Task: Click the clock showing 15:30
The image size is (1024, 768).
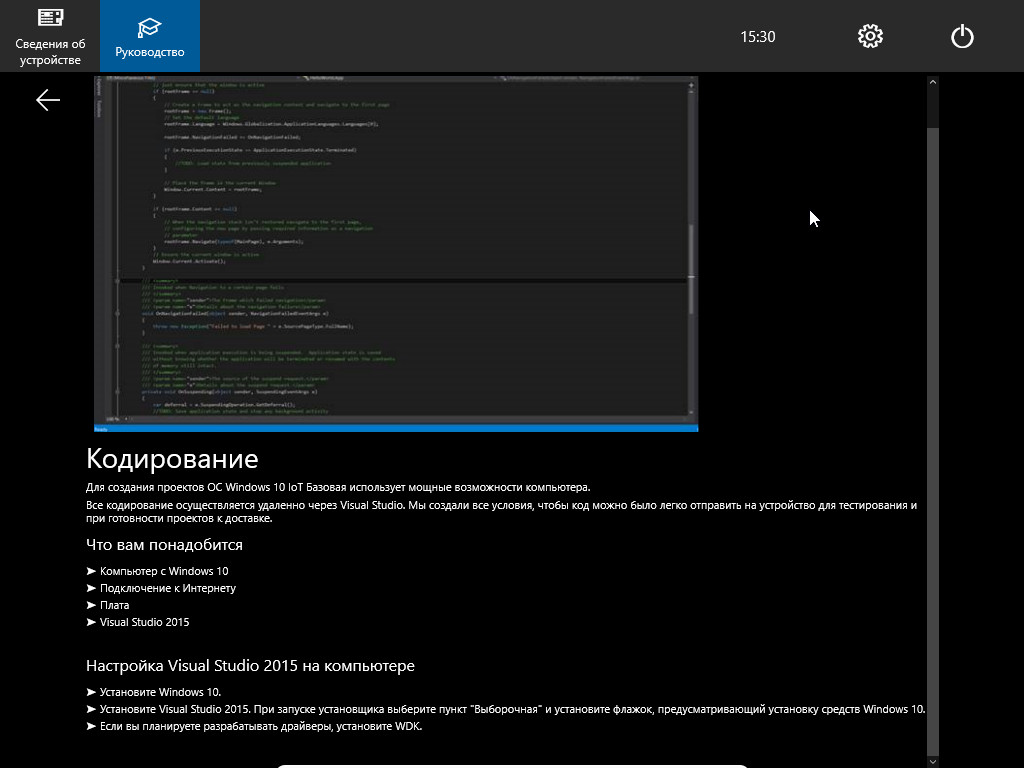Action: [758, 37]
